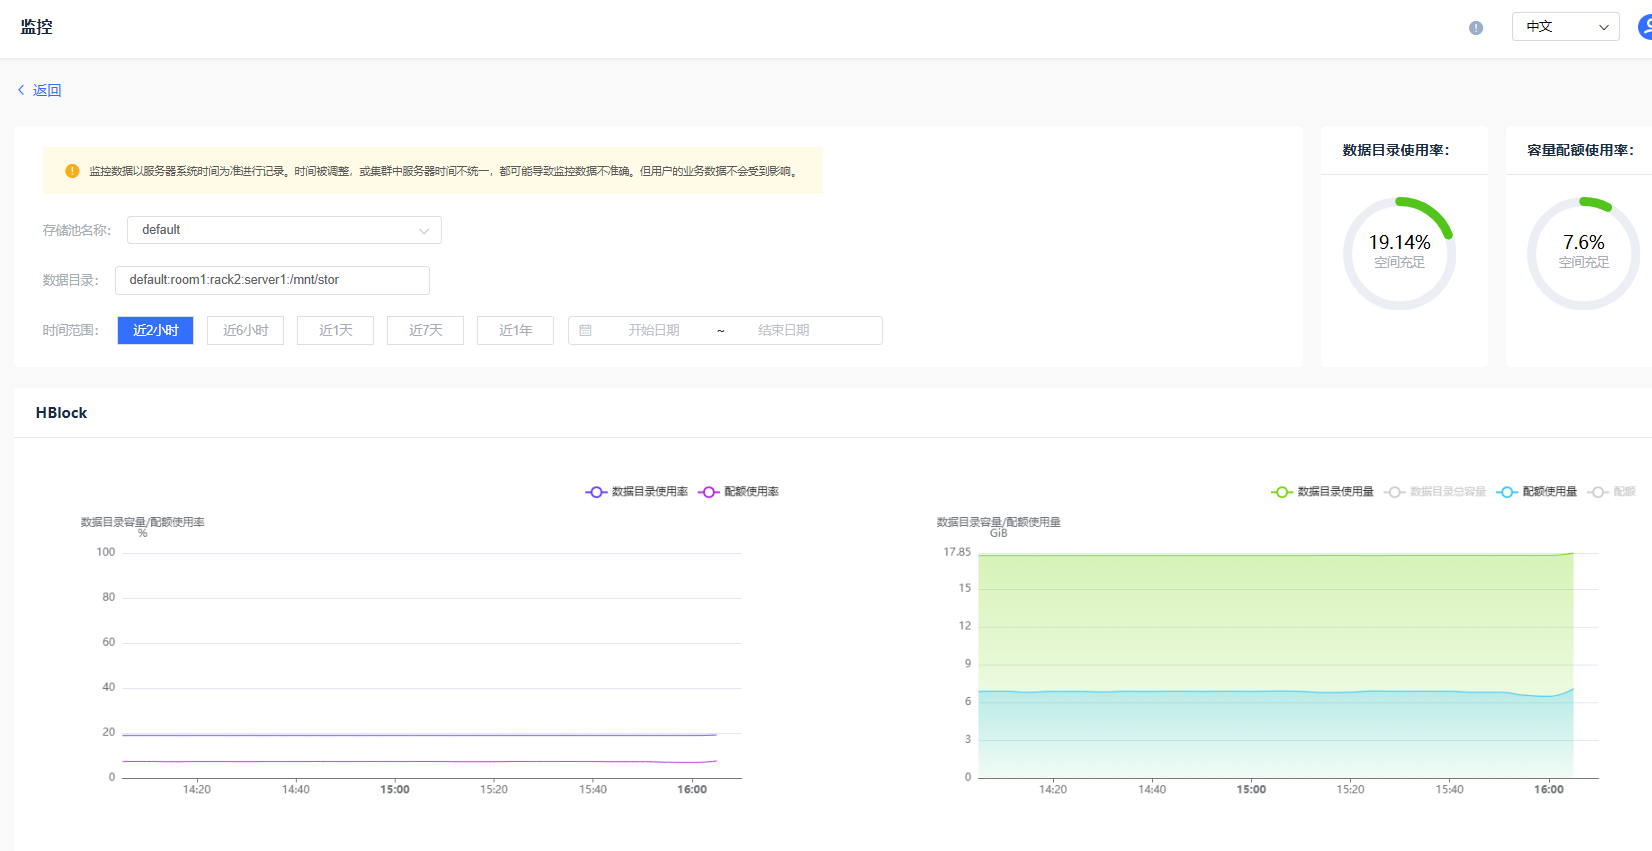The height and width of the screenshot is (851, 1652).
Task: Open the 存储池名称 default dropdown
Action: point(284,230)
